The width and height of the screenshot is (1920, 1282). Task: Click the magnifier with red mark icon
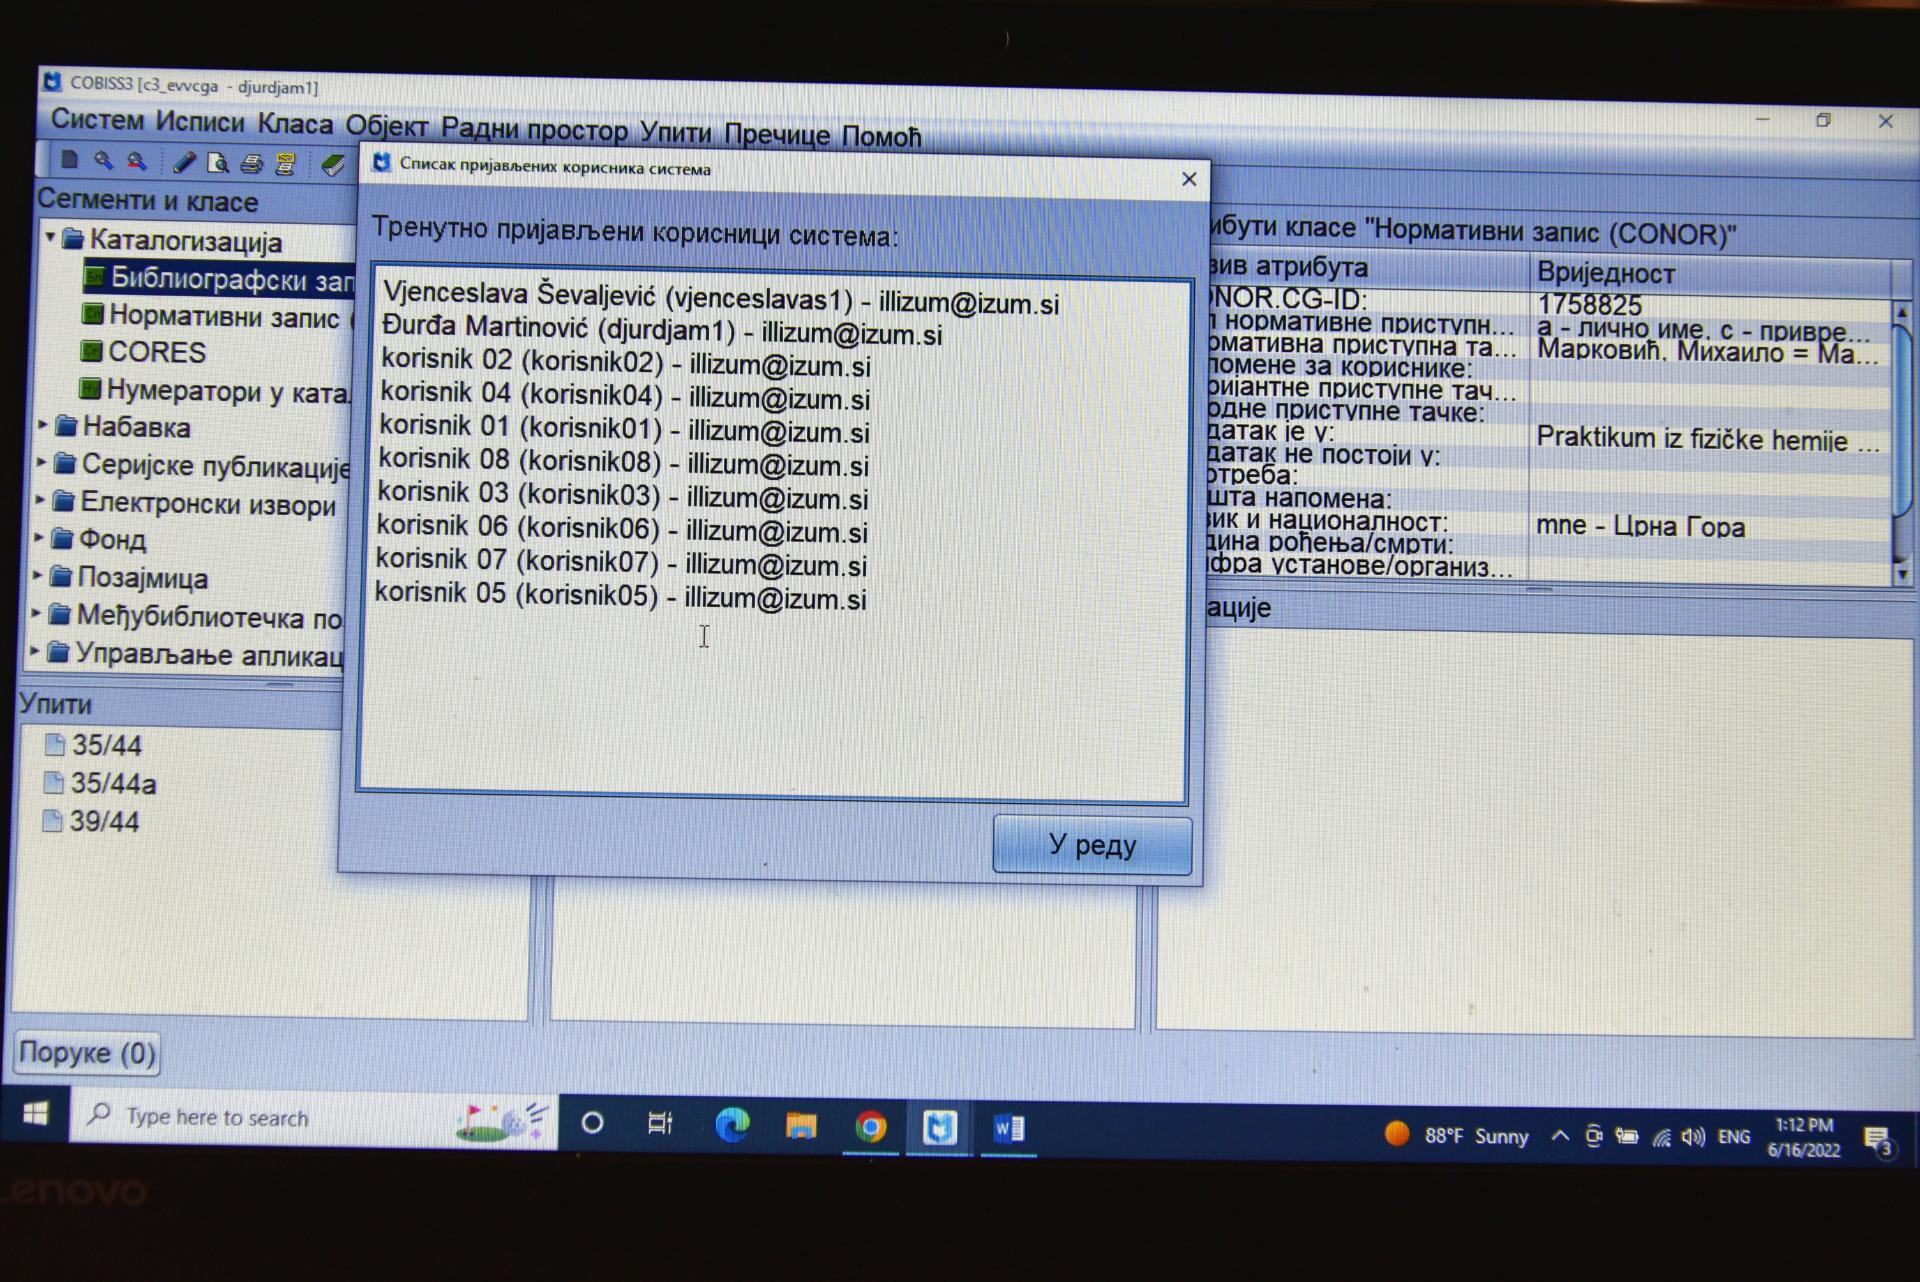136,161
